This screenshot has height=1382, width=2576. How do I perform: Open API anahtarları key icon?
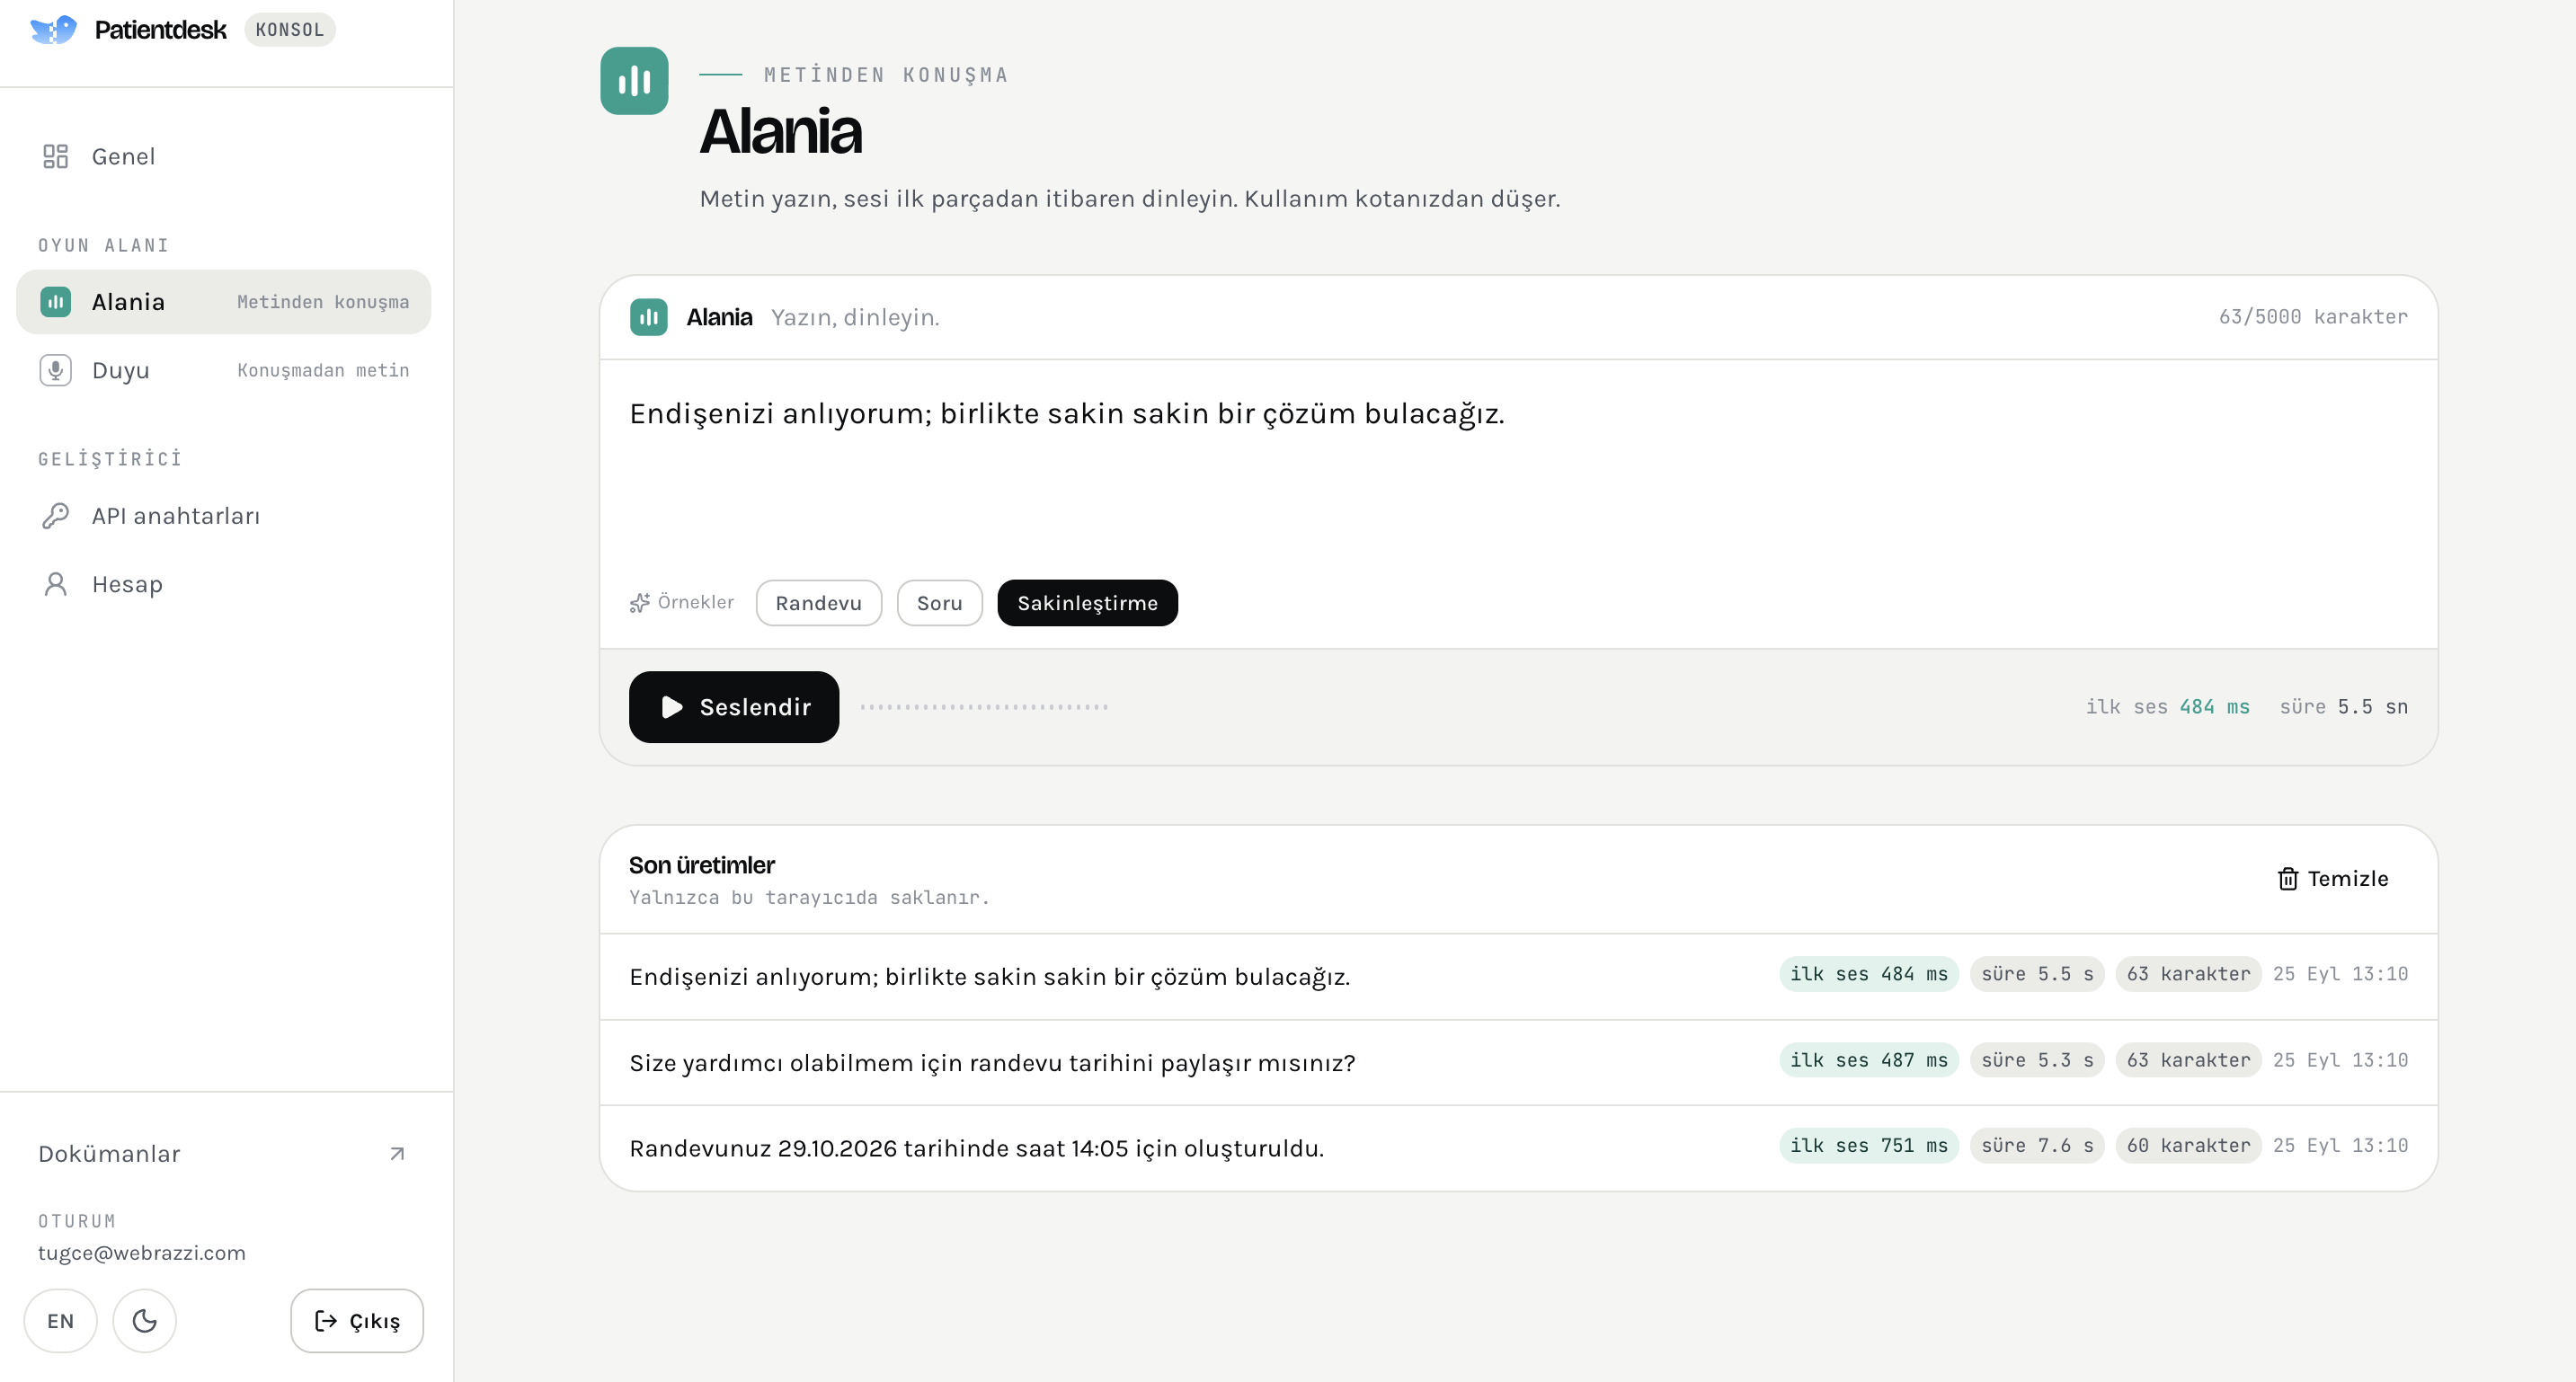[x=55, y=516]
